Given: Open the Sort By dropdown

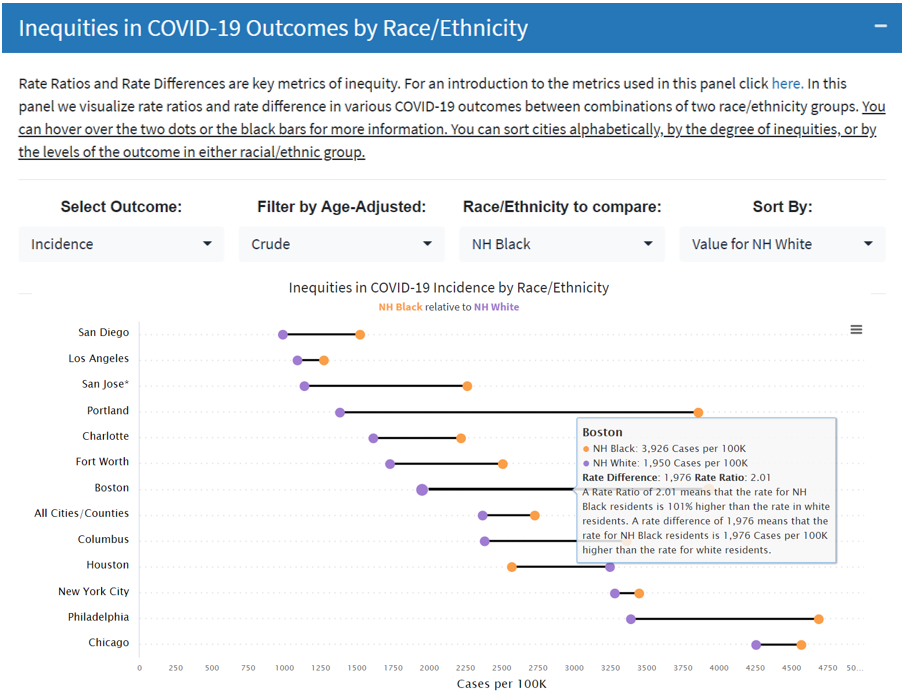Looking at the screenshot, I should point(782,243).
